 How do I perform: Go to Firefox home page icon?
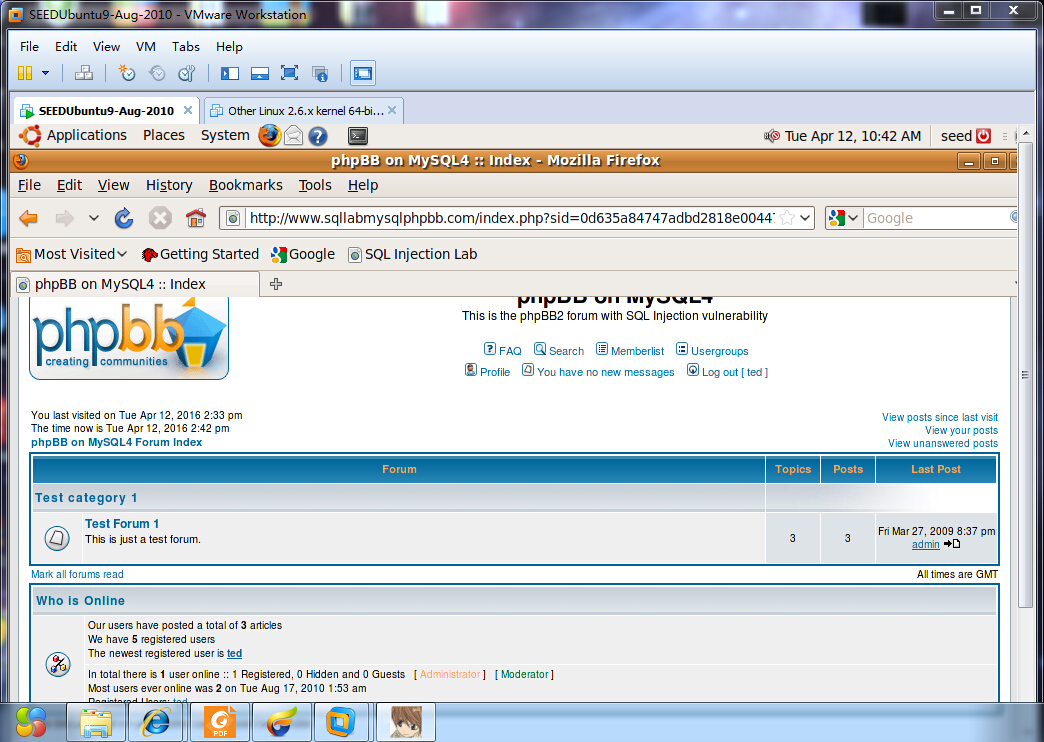(196, 218)
